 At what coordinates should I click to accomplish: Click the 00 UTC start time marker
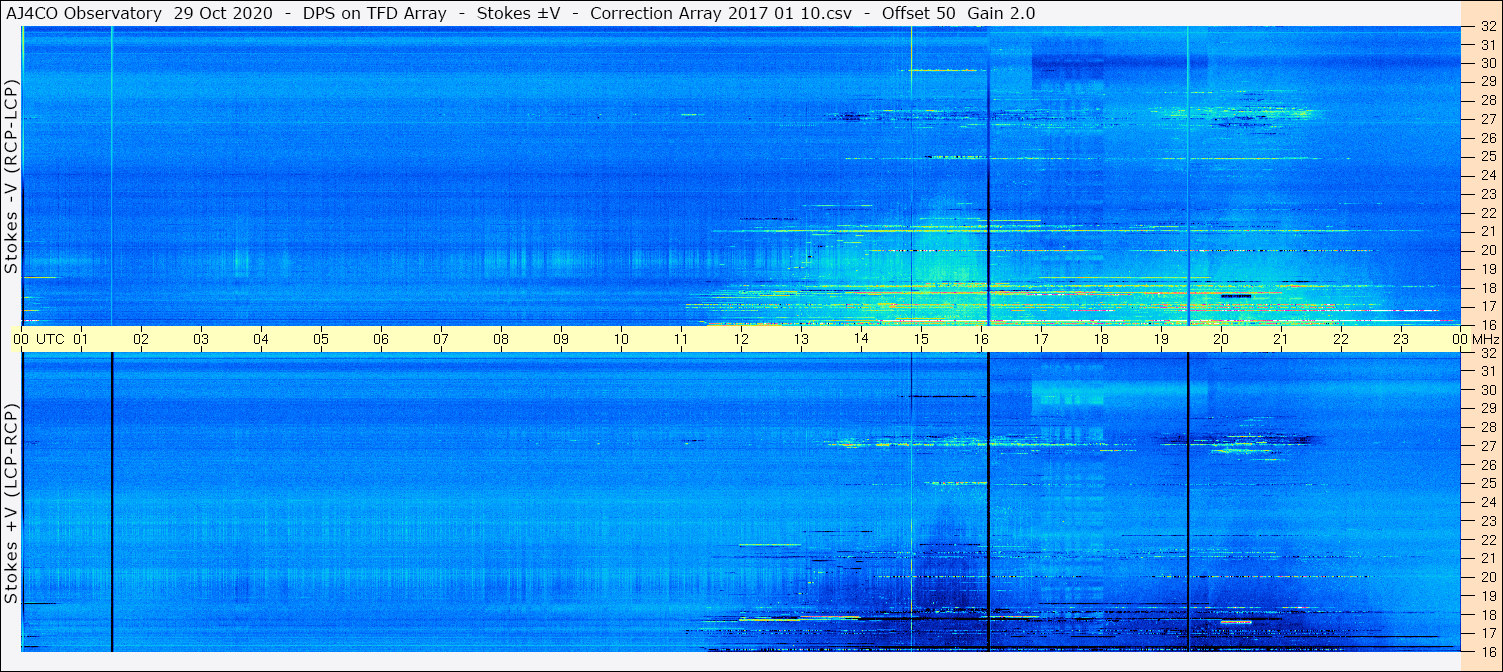click(x=39, y=339)
